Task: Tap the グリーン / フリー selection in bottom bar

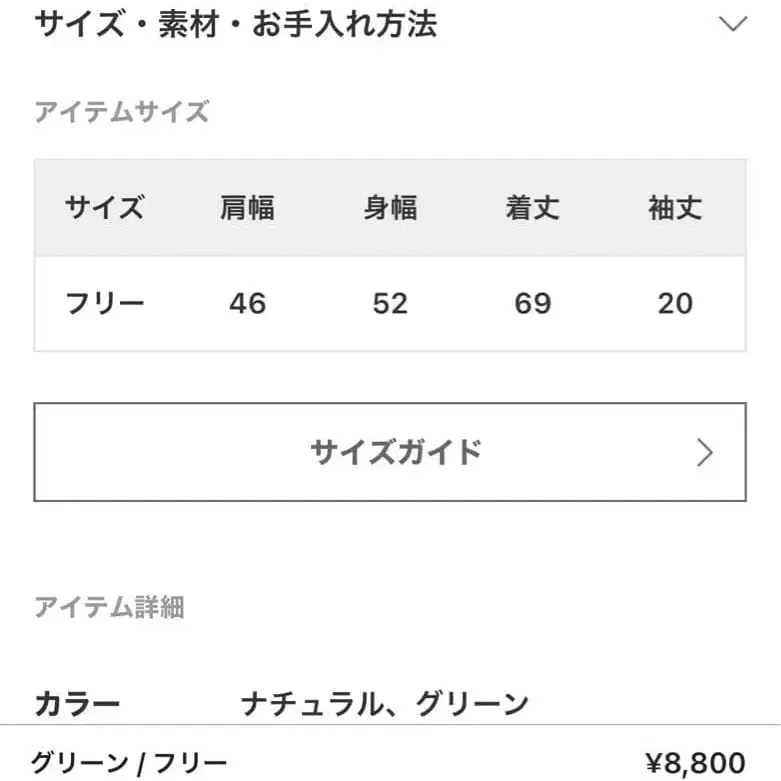Action: coord(129,762)
